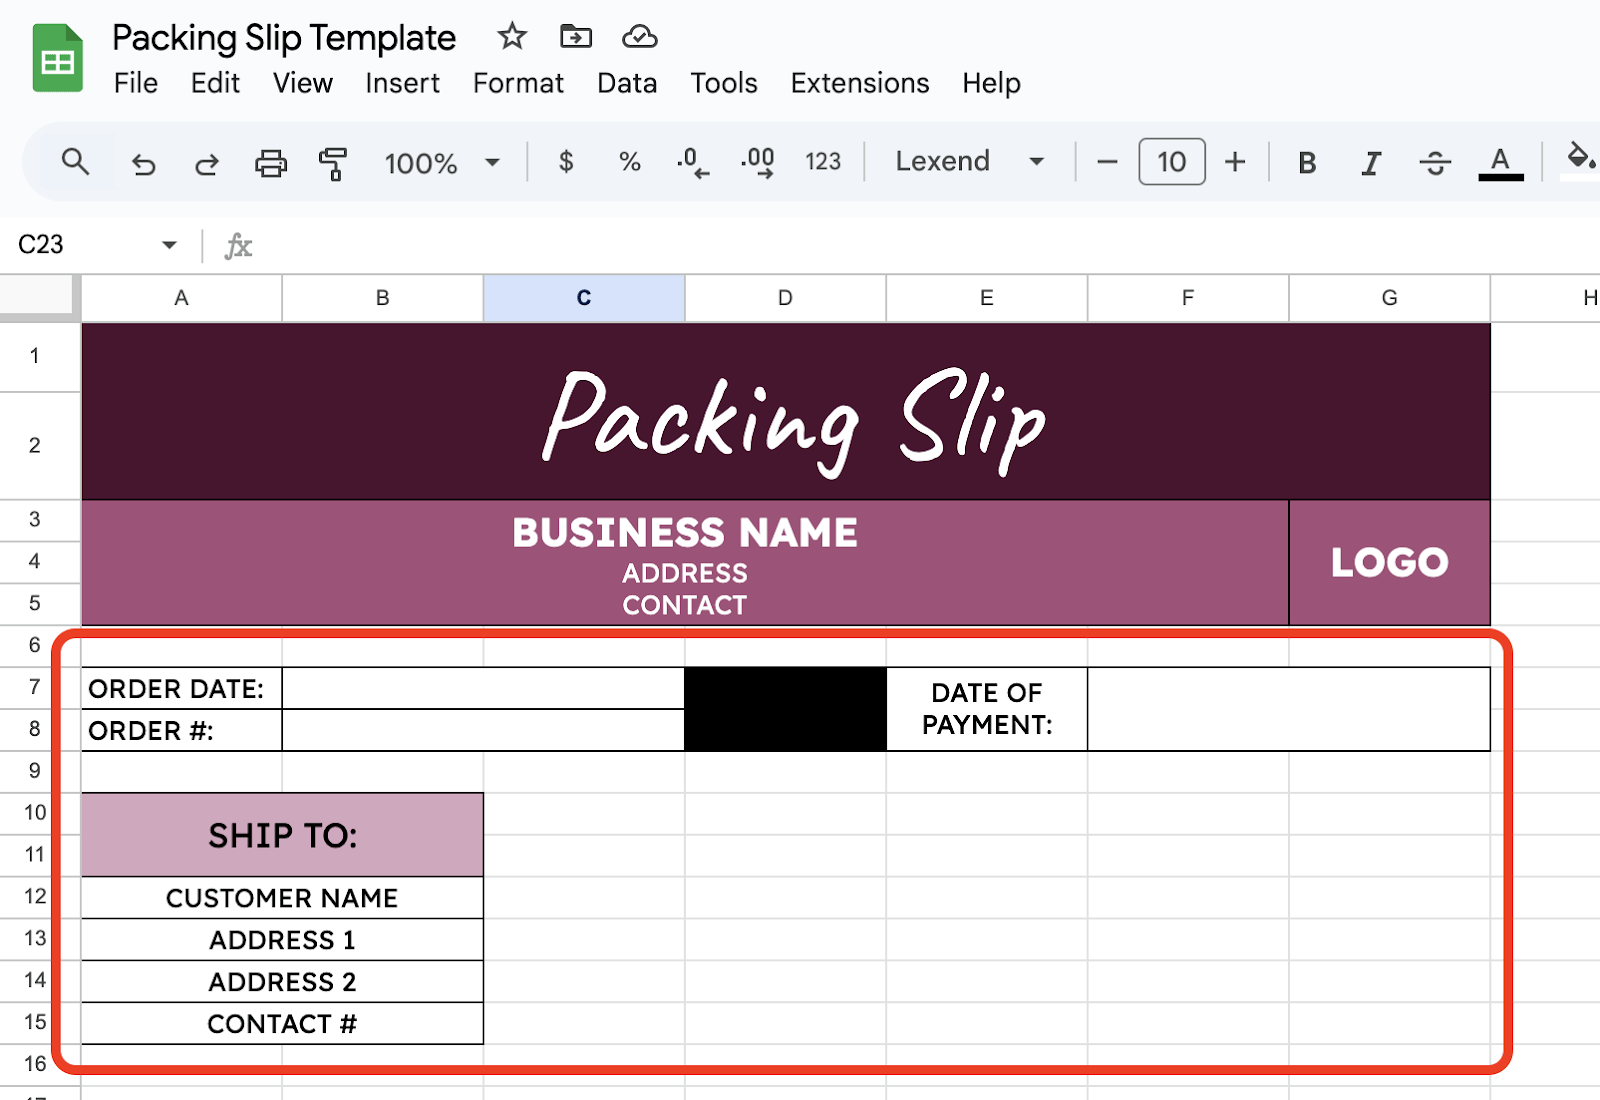1600x1100 pixels.
Task: Toggle strikethrough formatting
Action: [1435, 163]
